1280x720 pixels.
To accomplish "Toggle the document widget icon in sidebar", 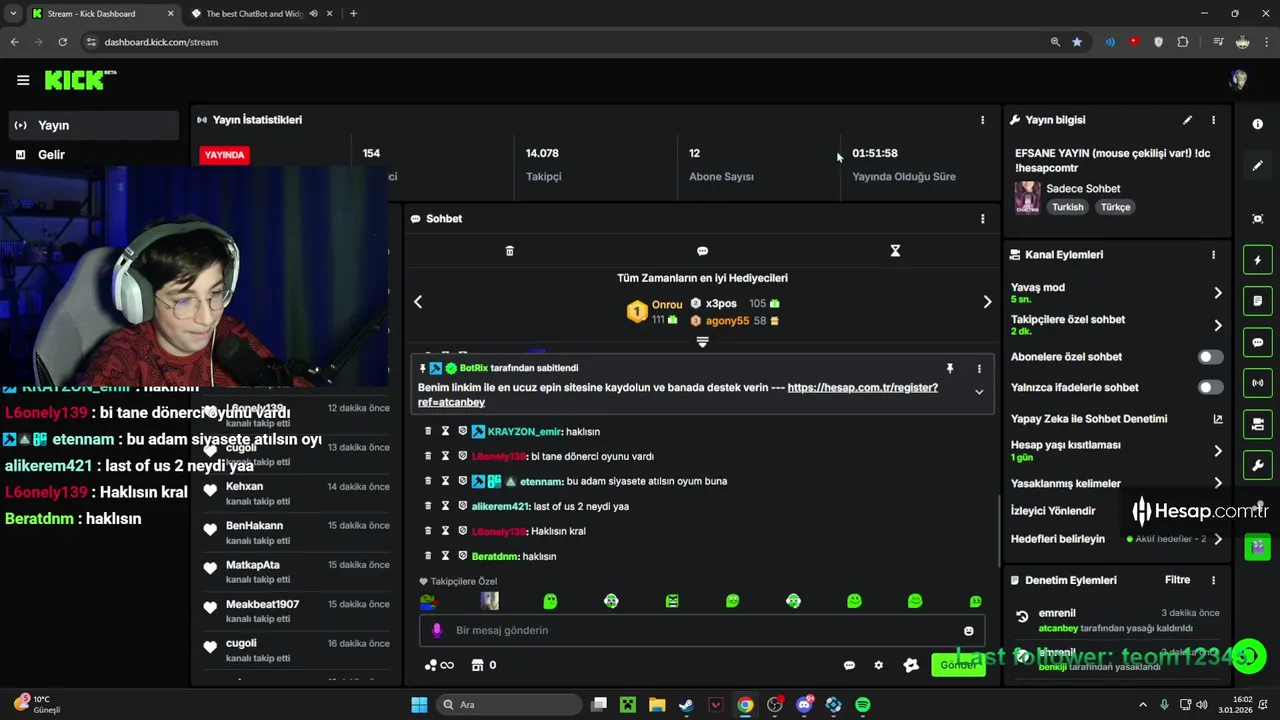I will point(1258,301).
